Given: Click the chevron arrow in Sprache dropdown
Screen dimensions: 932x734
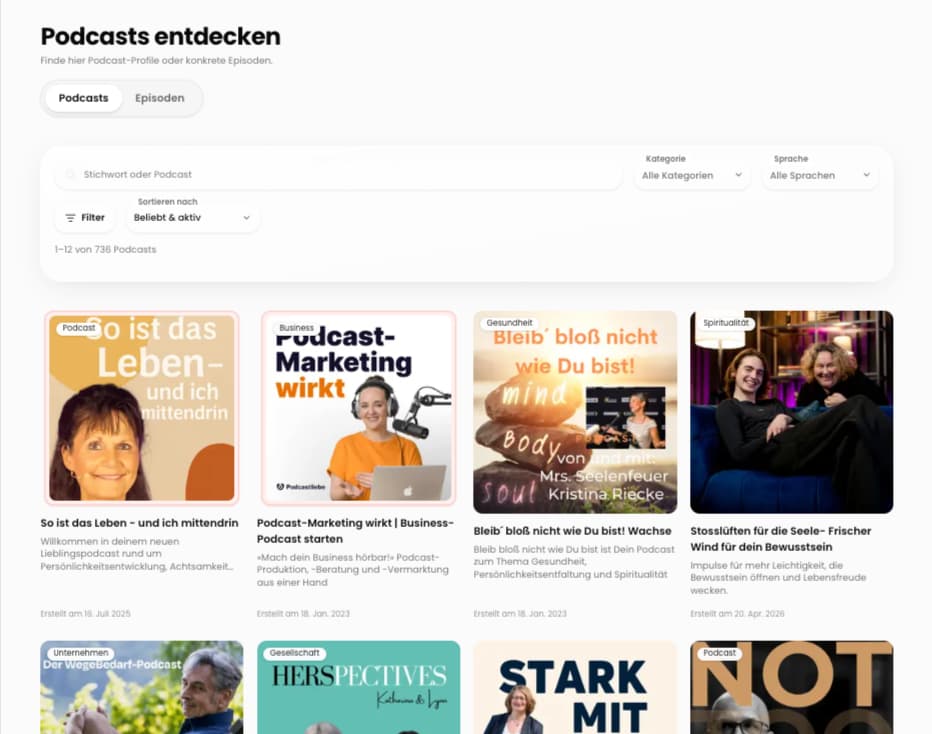Looking at the screenshot, I should coord(867,175).
